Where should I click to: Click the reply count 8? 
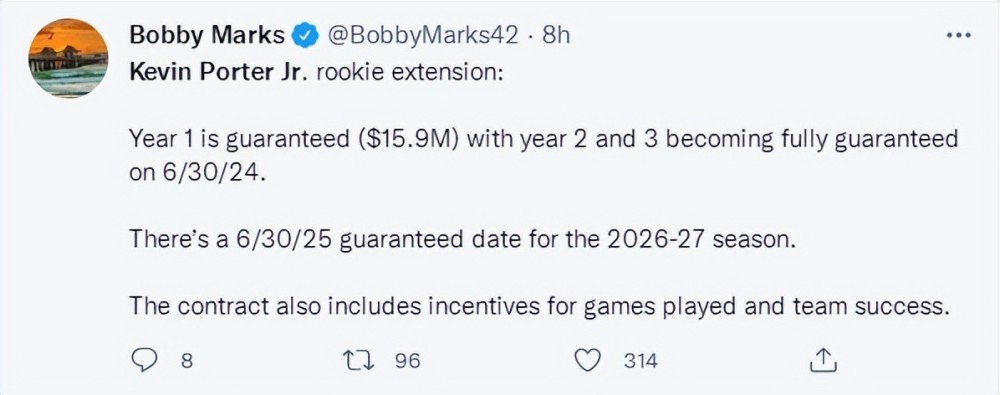pos(186,361)
